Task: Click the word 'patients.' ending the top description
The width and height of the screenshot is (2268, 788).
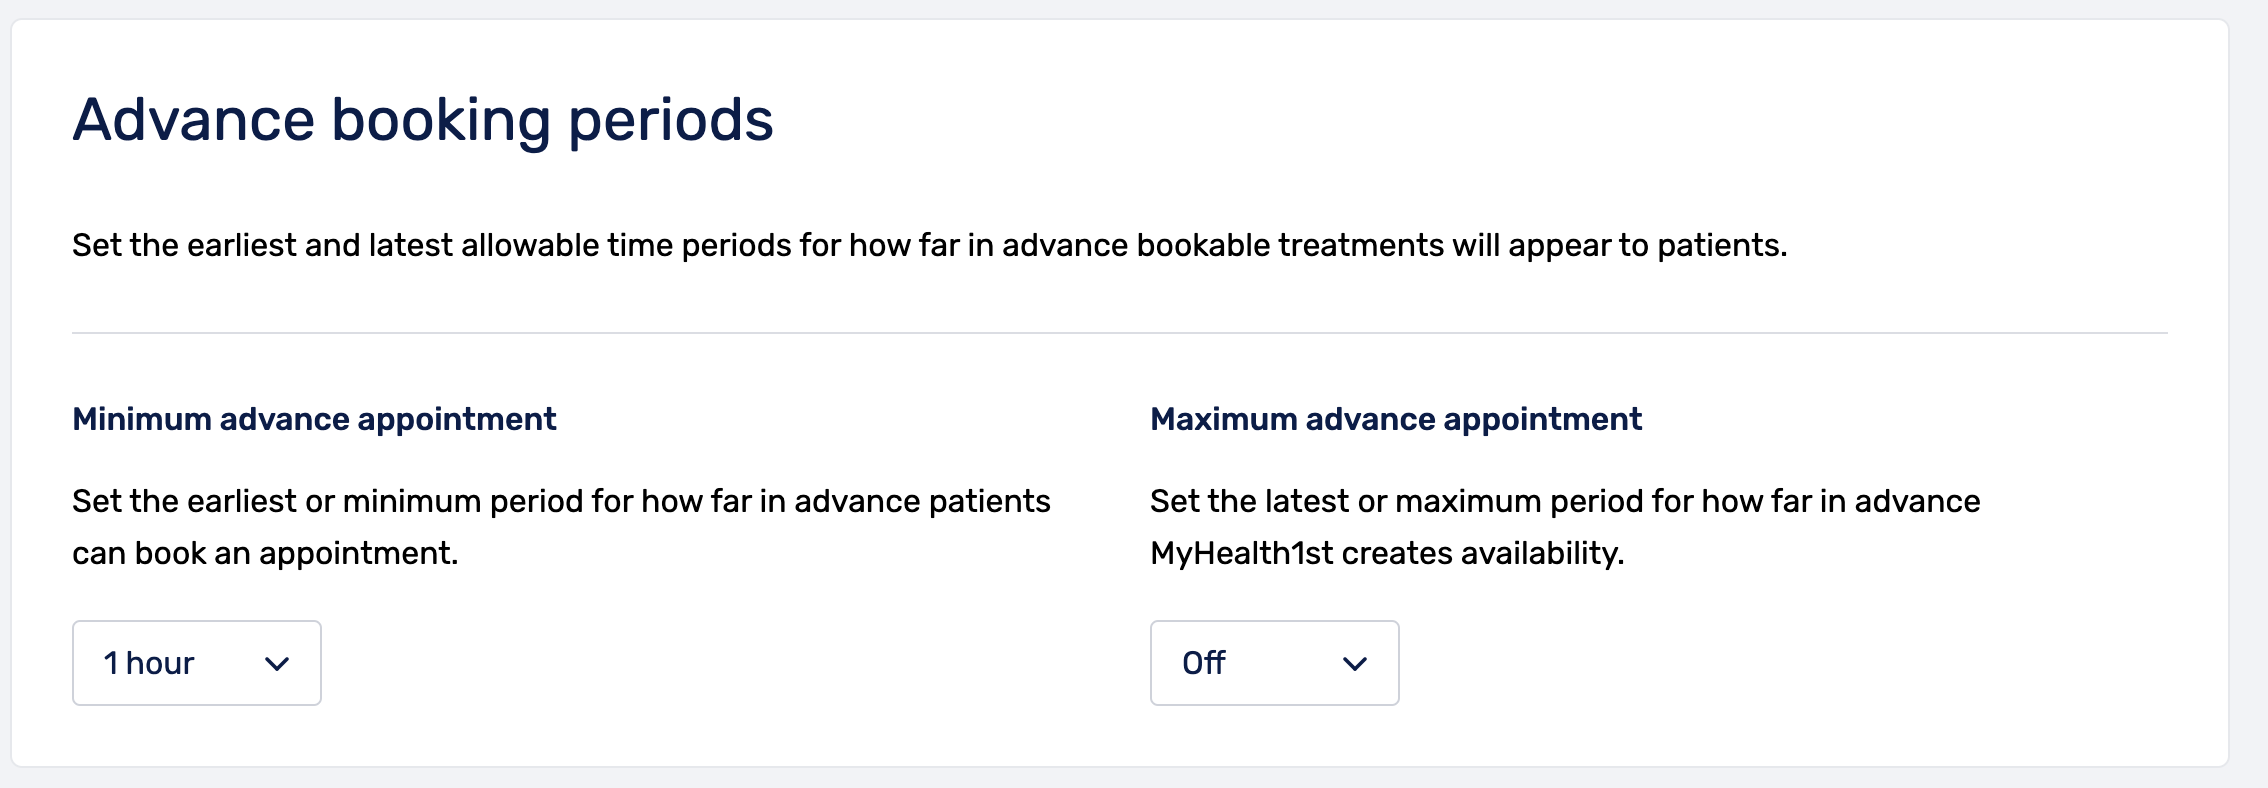Action: pos(1721,245)
